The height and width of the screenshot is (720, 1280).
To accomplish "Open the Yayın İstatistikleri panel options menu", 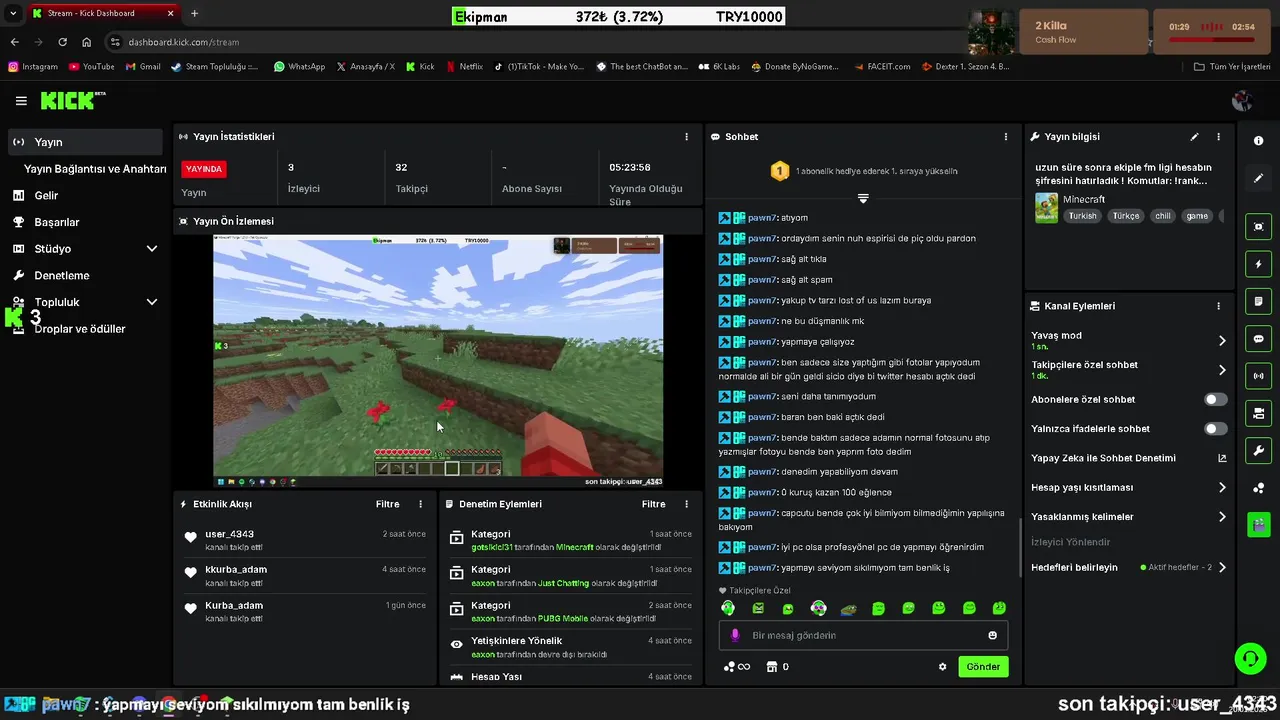I will coord(686,136).
